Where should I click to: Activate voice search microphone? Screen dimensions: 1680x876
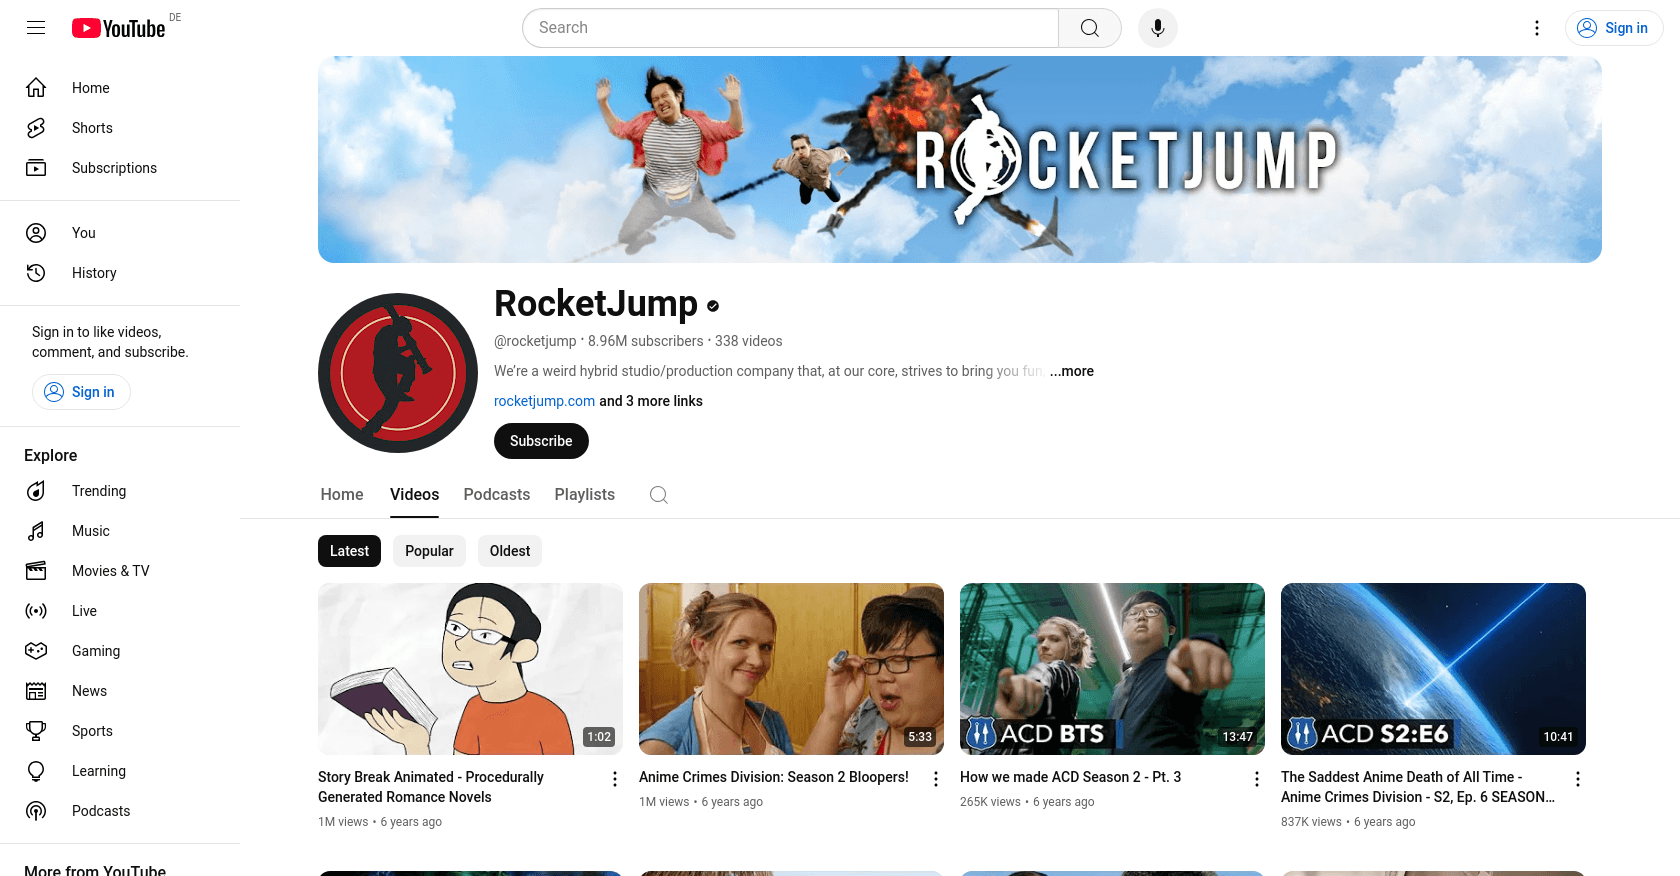coord(1157,28)
